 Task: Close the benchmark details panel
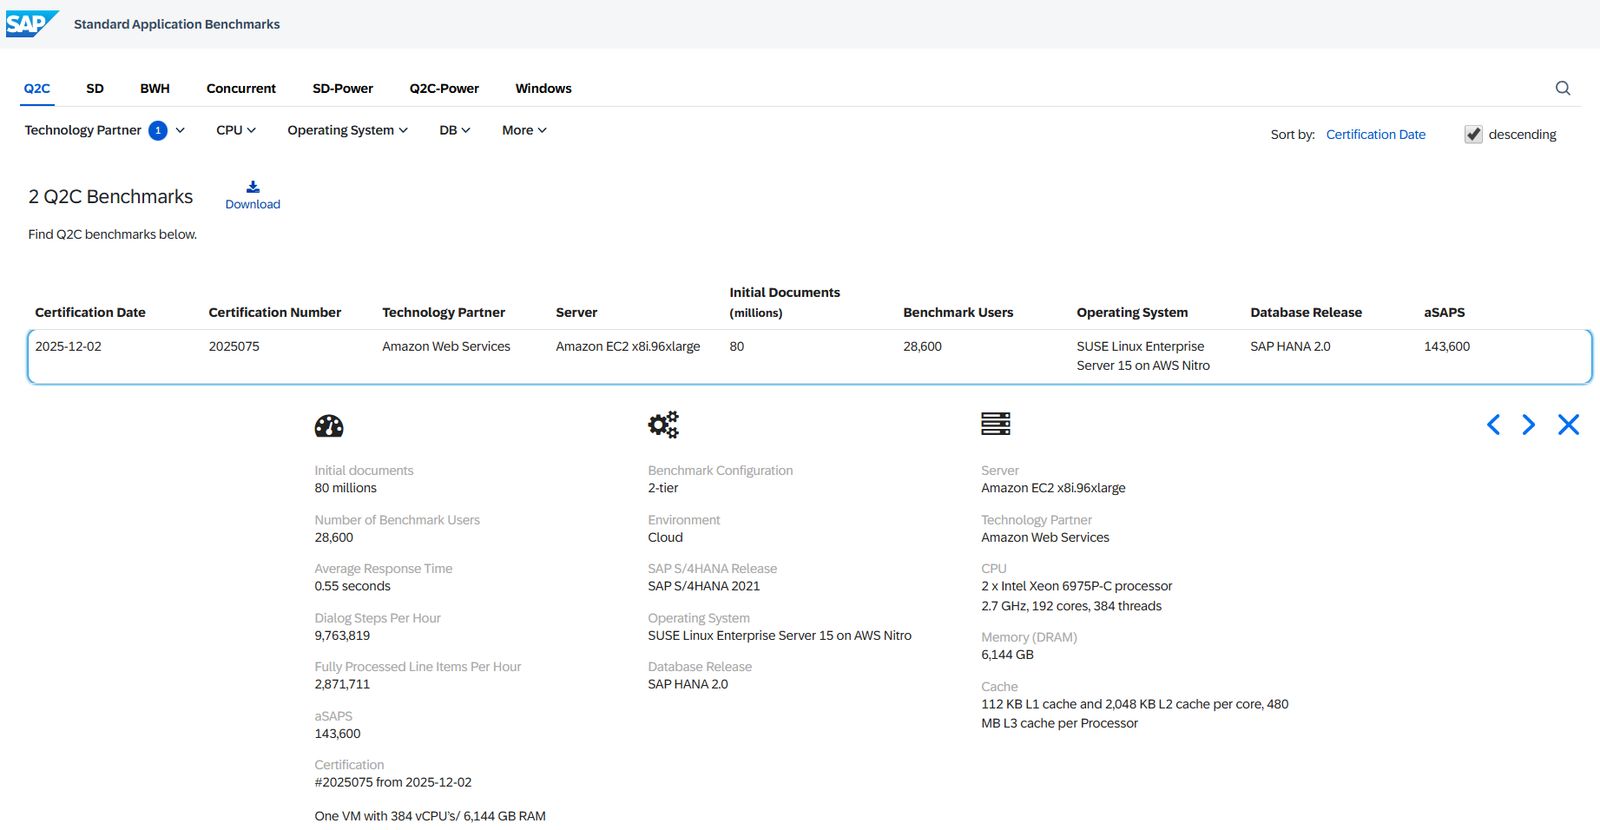(x=1568, y=425)
